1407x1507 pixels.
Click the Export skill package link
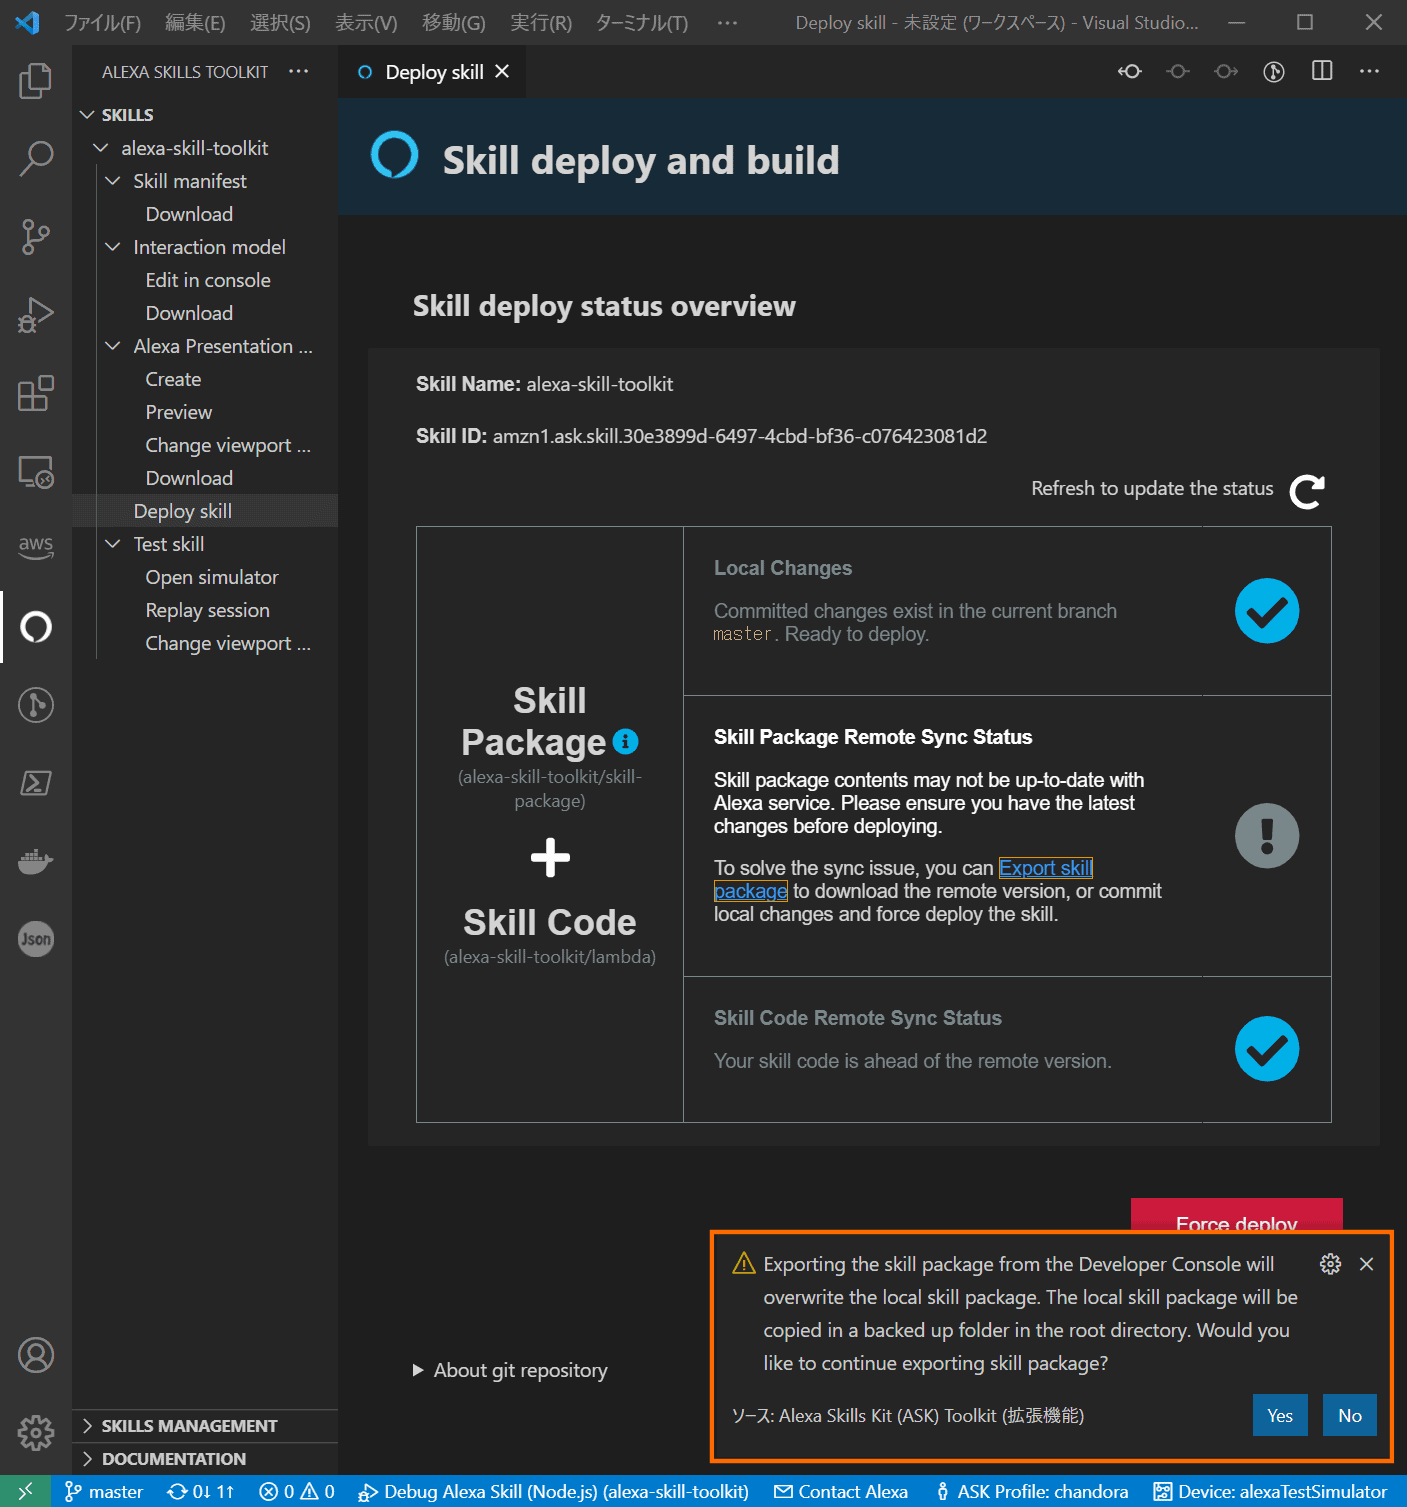coord(1046,868)
